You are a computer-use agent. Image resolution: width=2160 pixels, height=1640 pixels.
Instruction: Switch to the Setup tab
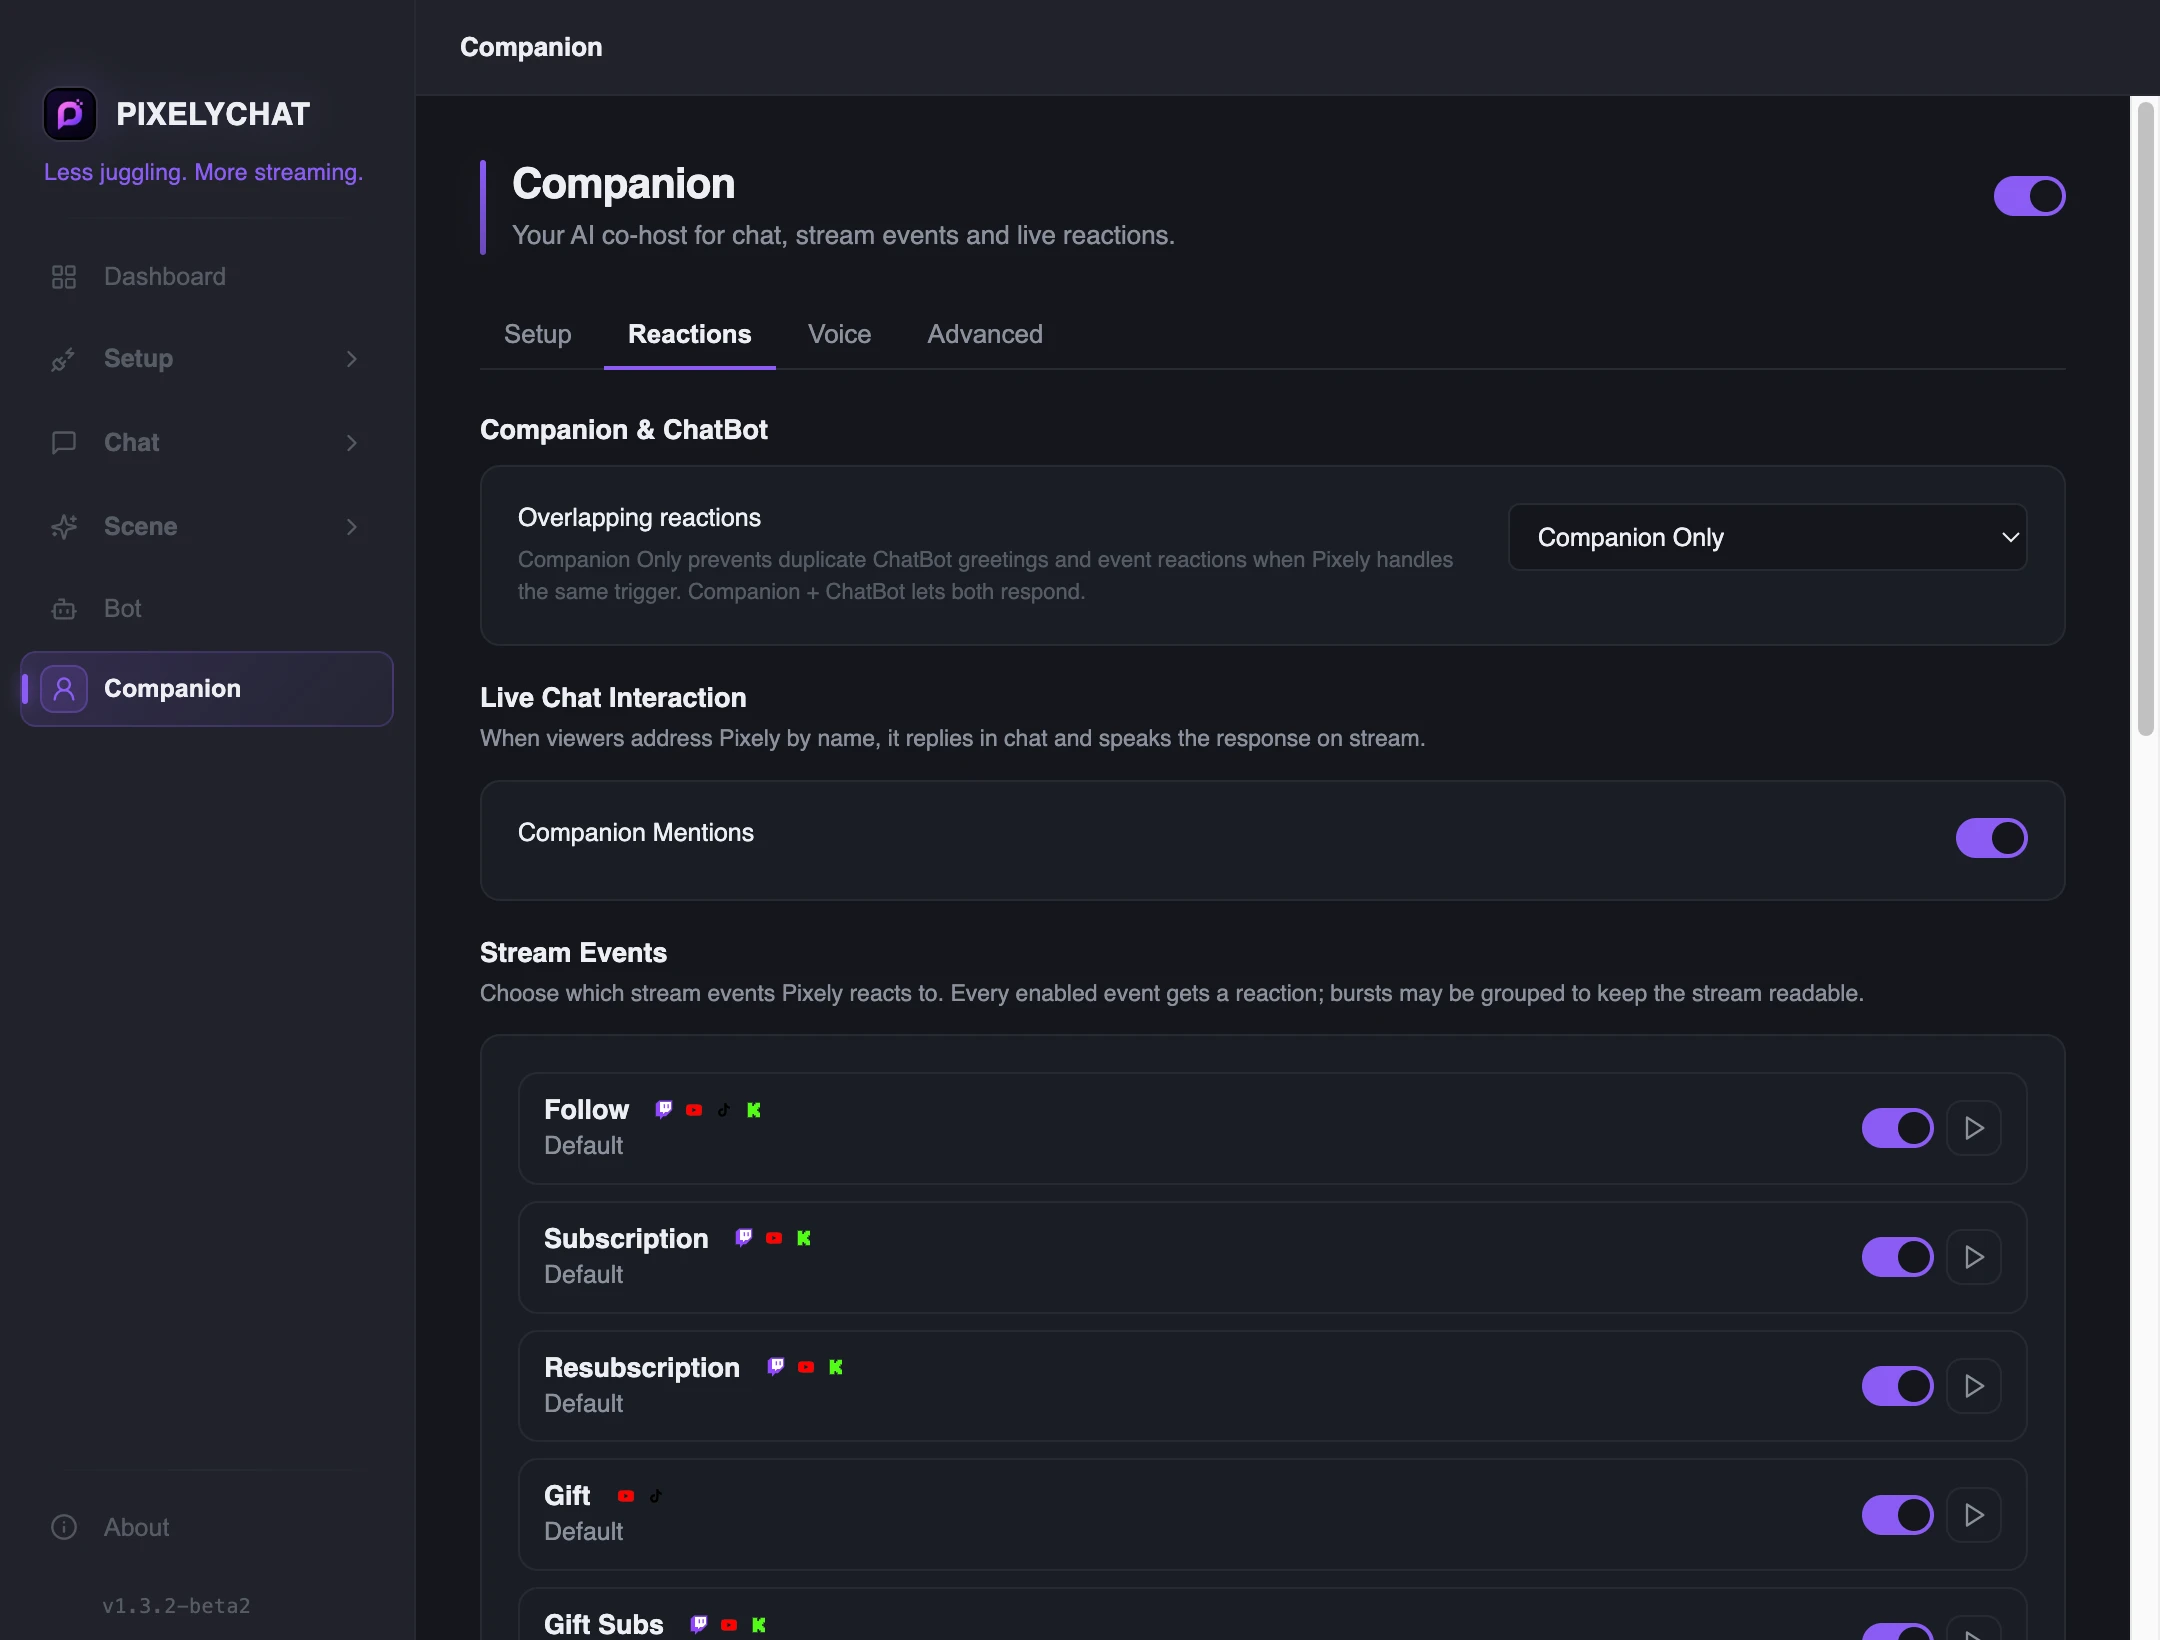click(538, 334)
